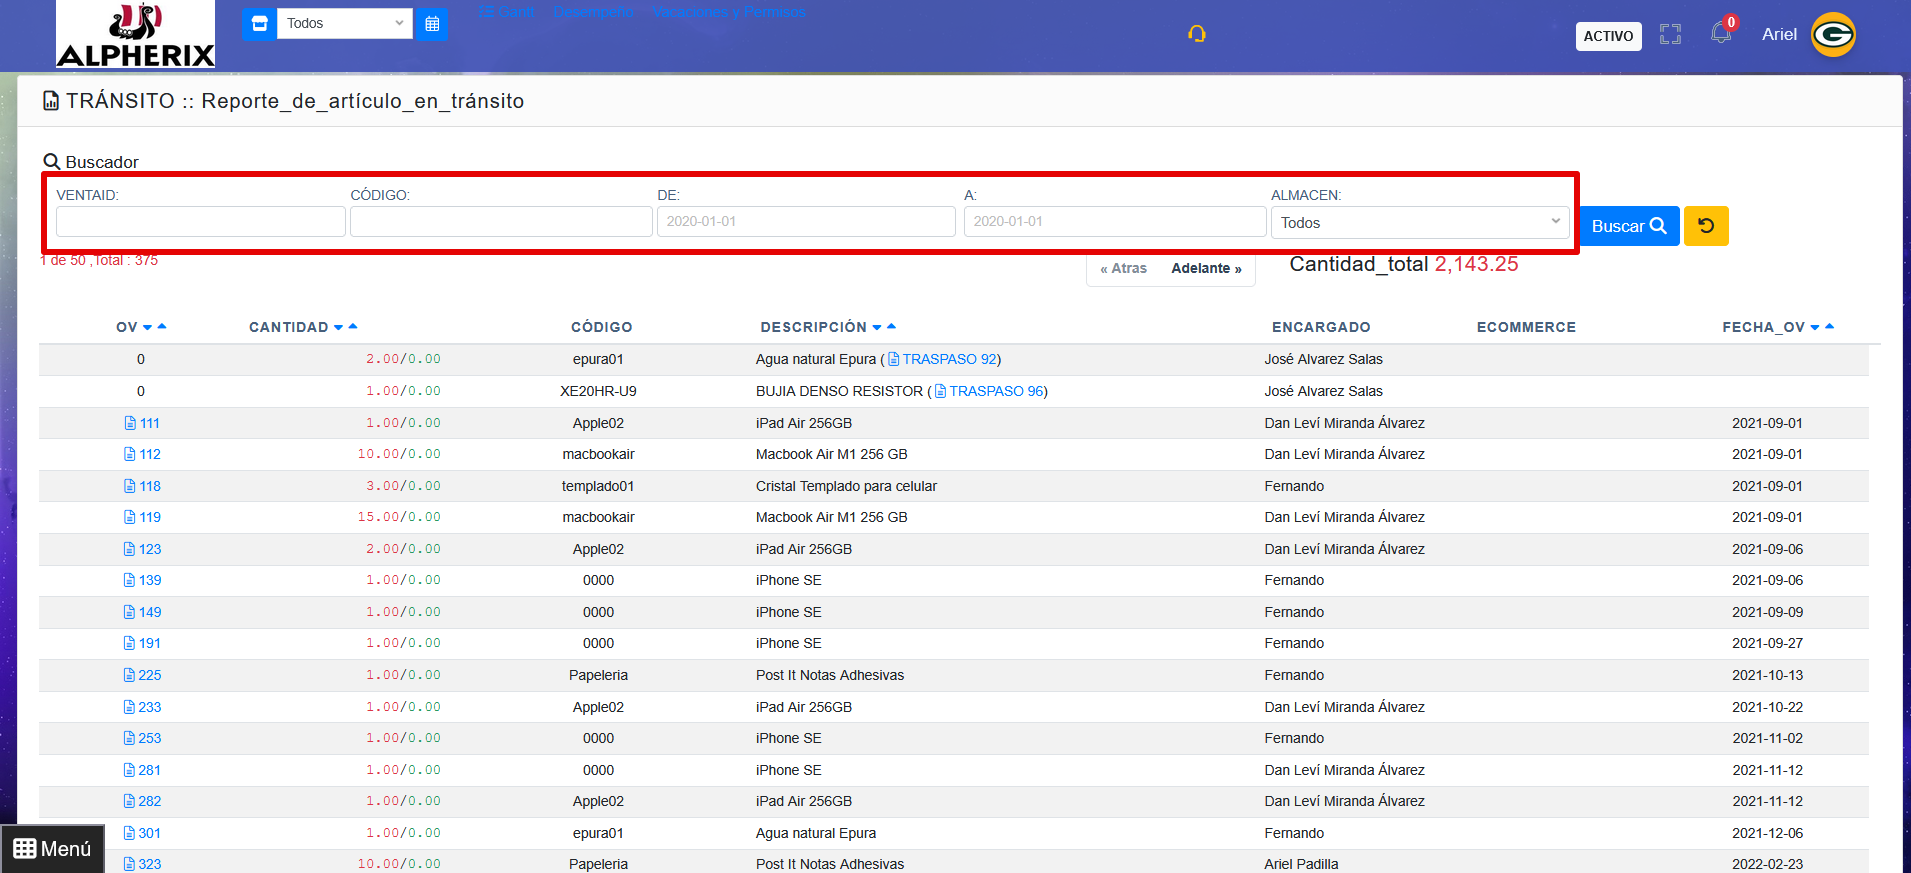Sort OV column descending arrow
The image size is (1911, 873).
[x=148, y=328]
